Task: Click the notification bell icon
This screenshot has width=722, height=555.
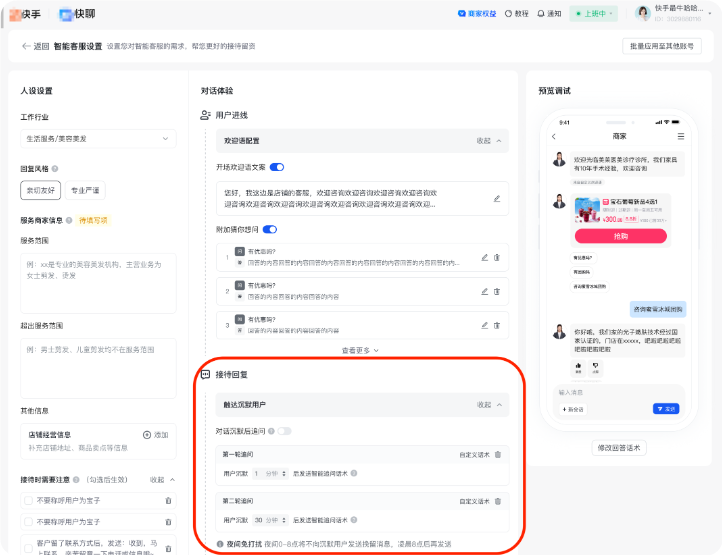Action: pos(542,14)
